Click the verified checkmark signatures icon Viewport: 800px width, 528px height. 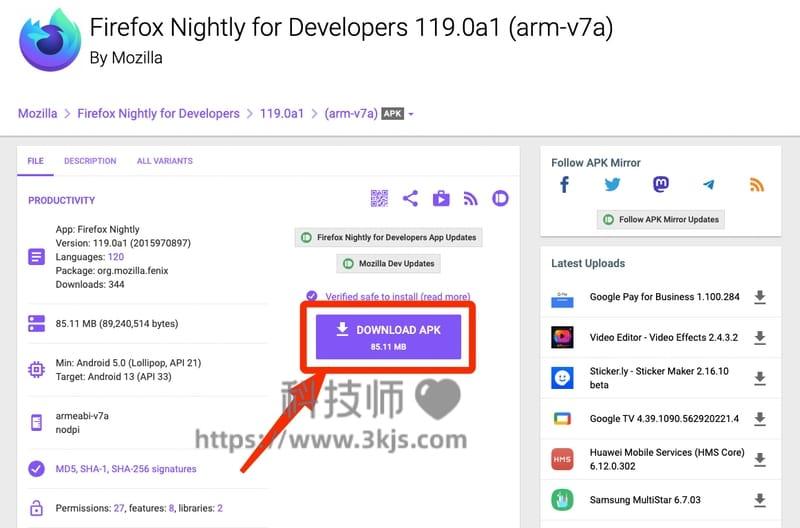coord(36,469)
